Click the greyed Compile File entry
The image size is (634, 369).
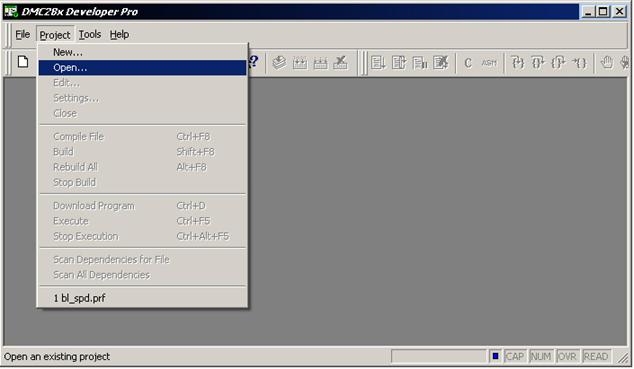click(x=142, y=137)
